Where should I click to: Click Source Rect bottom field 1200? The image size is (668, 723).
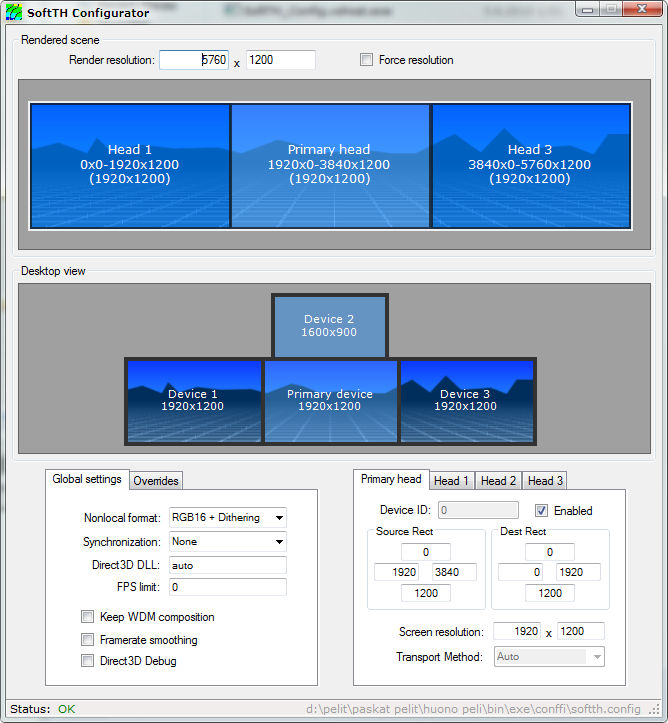coord(426,593)
